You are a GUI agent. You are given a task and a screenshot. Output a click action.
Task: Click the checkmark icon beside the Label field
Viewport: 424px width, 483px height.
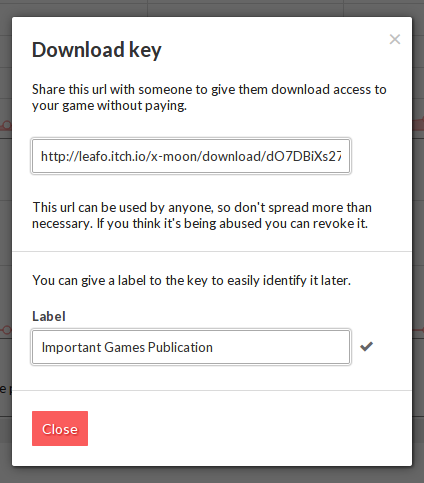[x=366, y=347]
